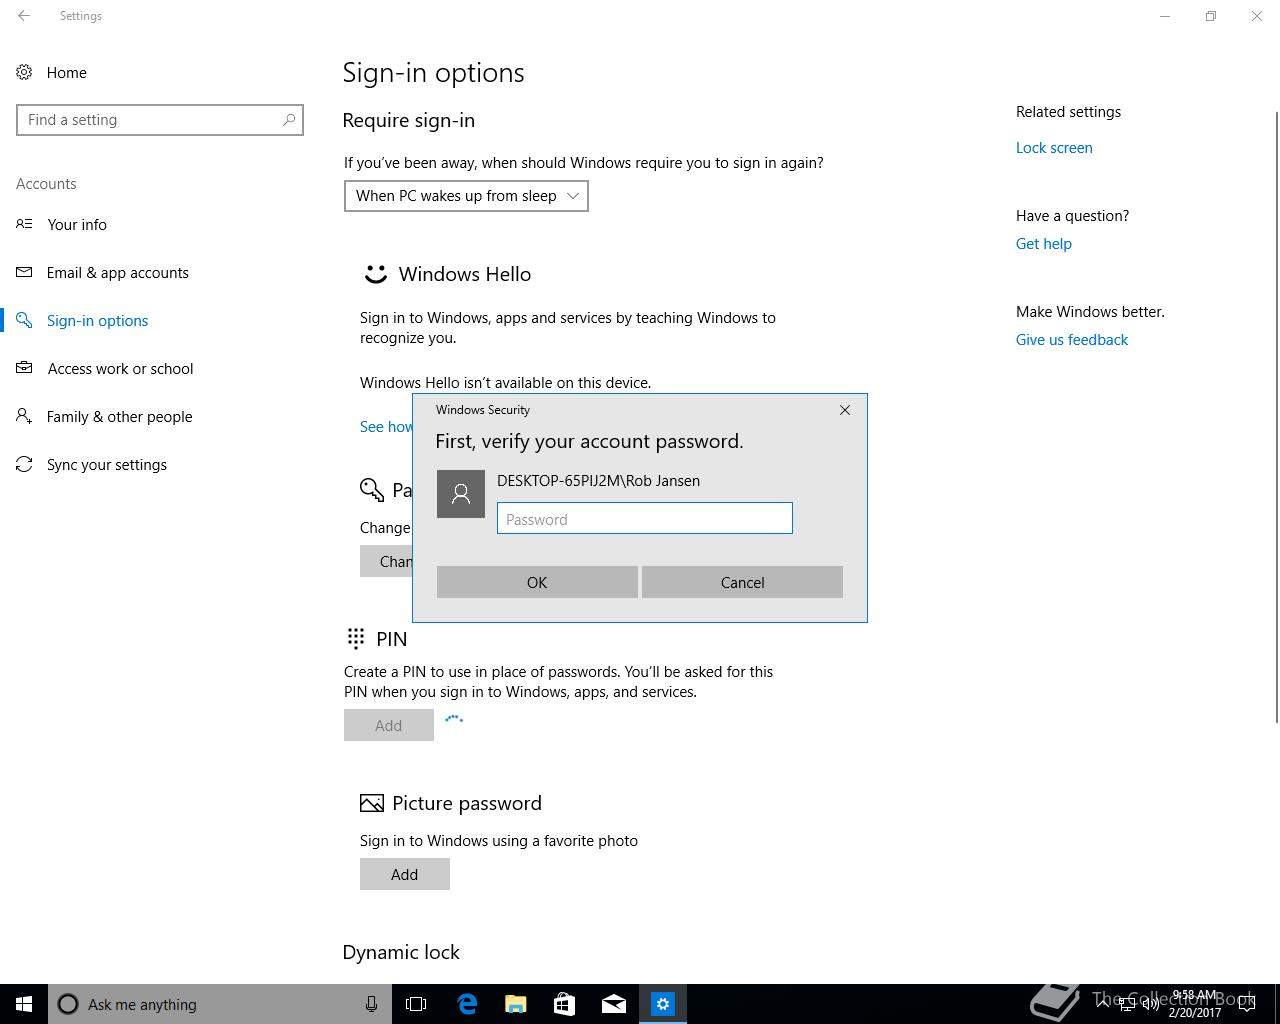This screenshot has width=1280, height=1024.
Task: Click the Cortana microphone icon
Action: [371, 1004]
